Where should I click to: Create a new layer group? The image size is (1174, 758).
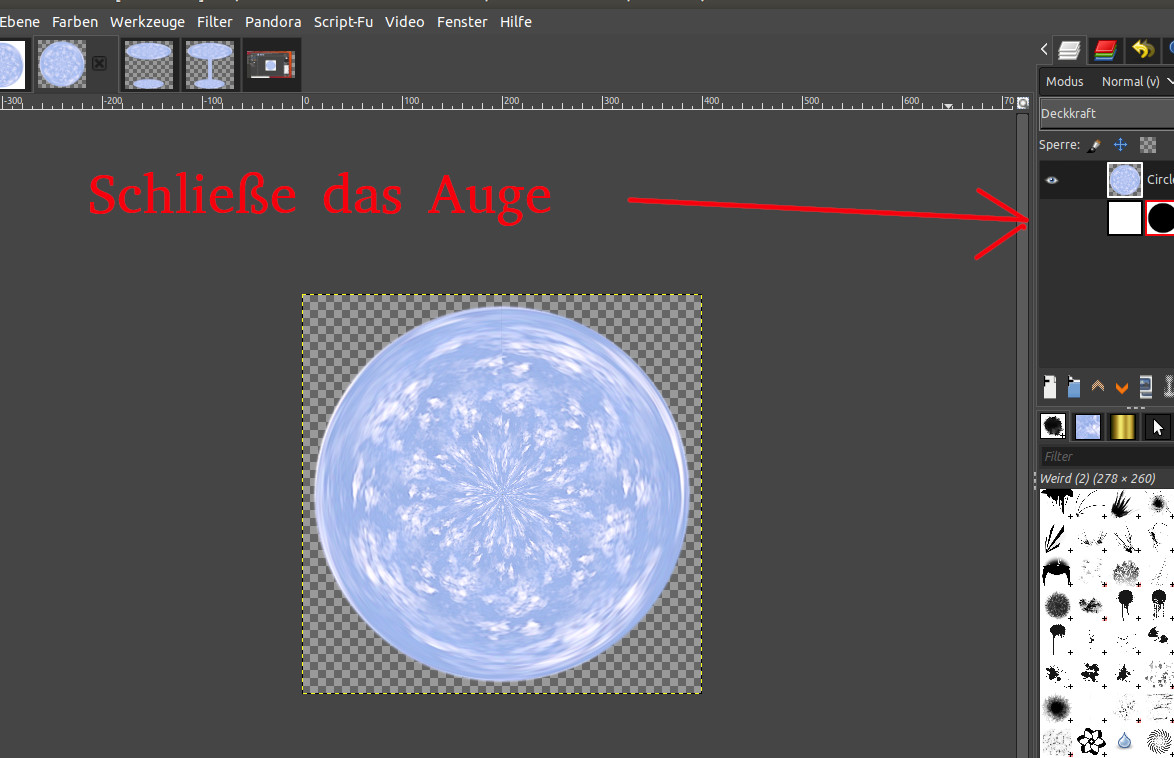[1074, 387]
